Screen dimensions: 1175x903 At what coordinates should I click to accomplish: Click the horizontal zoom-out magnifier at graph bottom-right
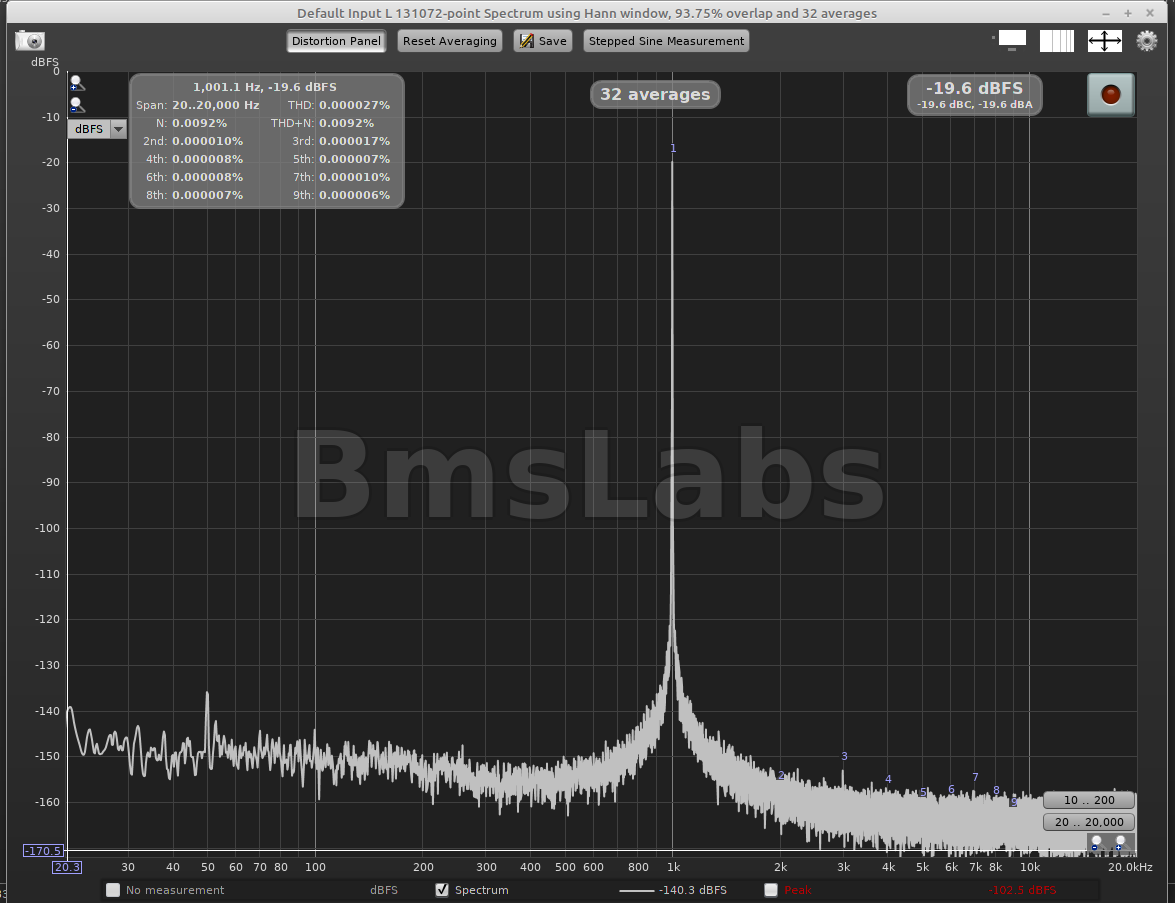(x=1096, y=844)
